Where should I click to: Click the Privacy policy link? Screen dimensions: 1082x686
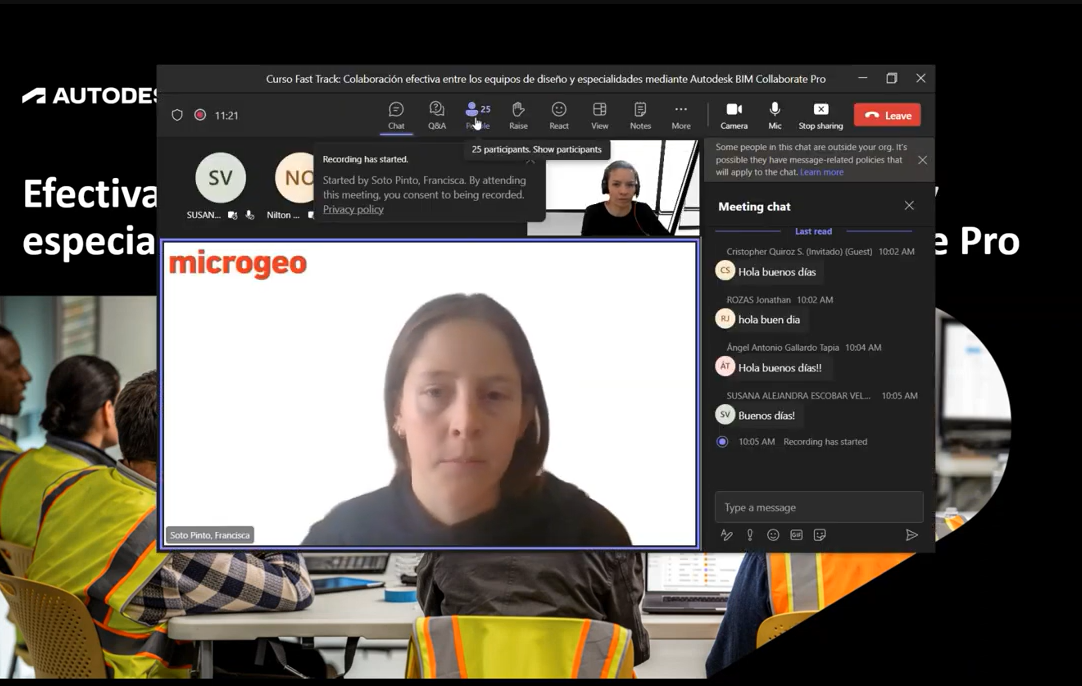353,209
